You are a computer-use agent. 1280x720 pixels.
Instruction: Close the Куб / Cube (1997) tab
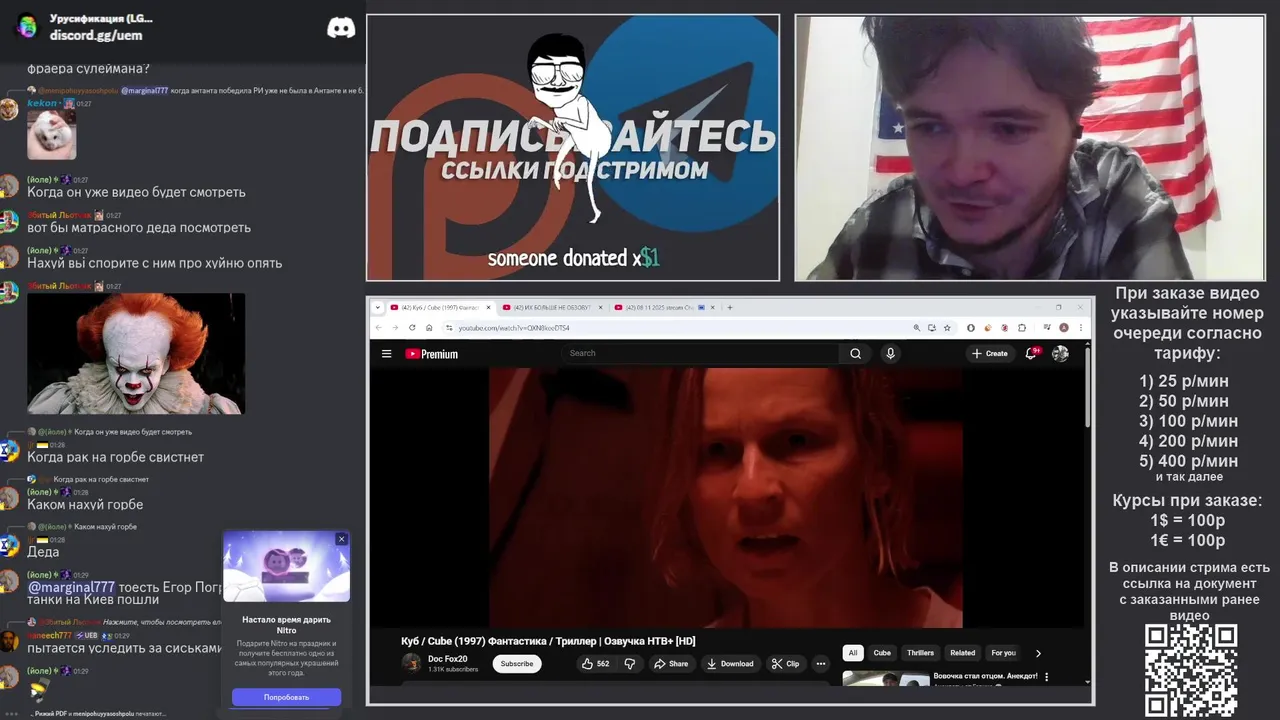(x=489, y=307)
